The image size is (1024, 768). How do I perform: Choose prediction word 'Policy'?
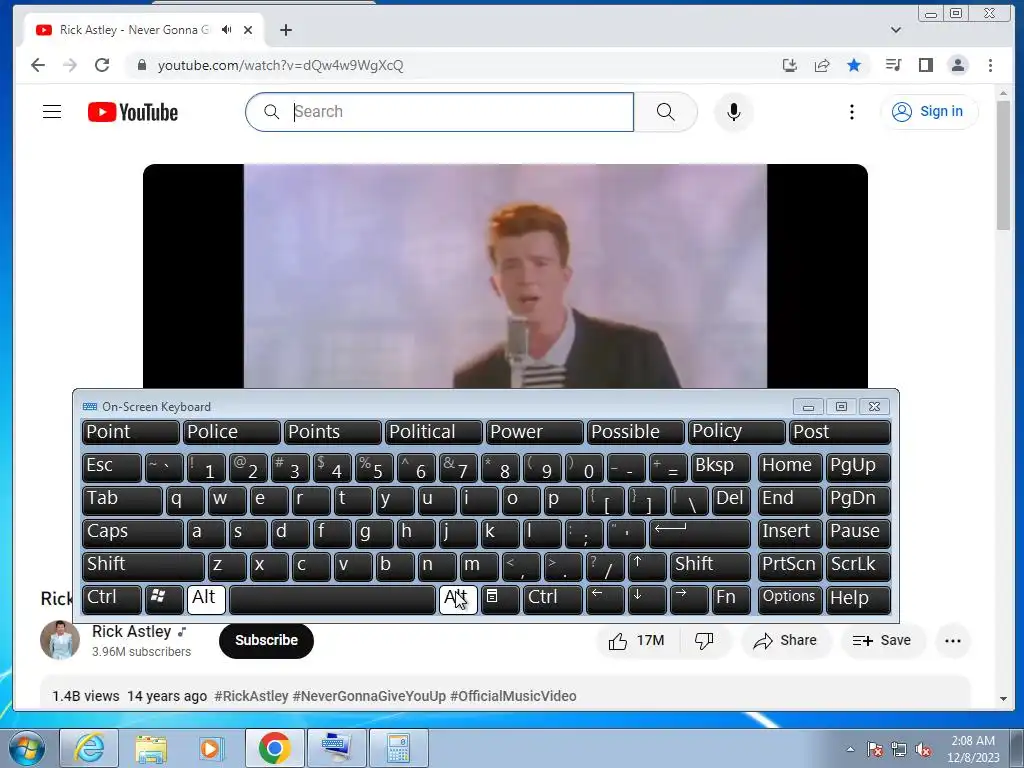[x=737, y=432]
